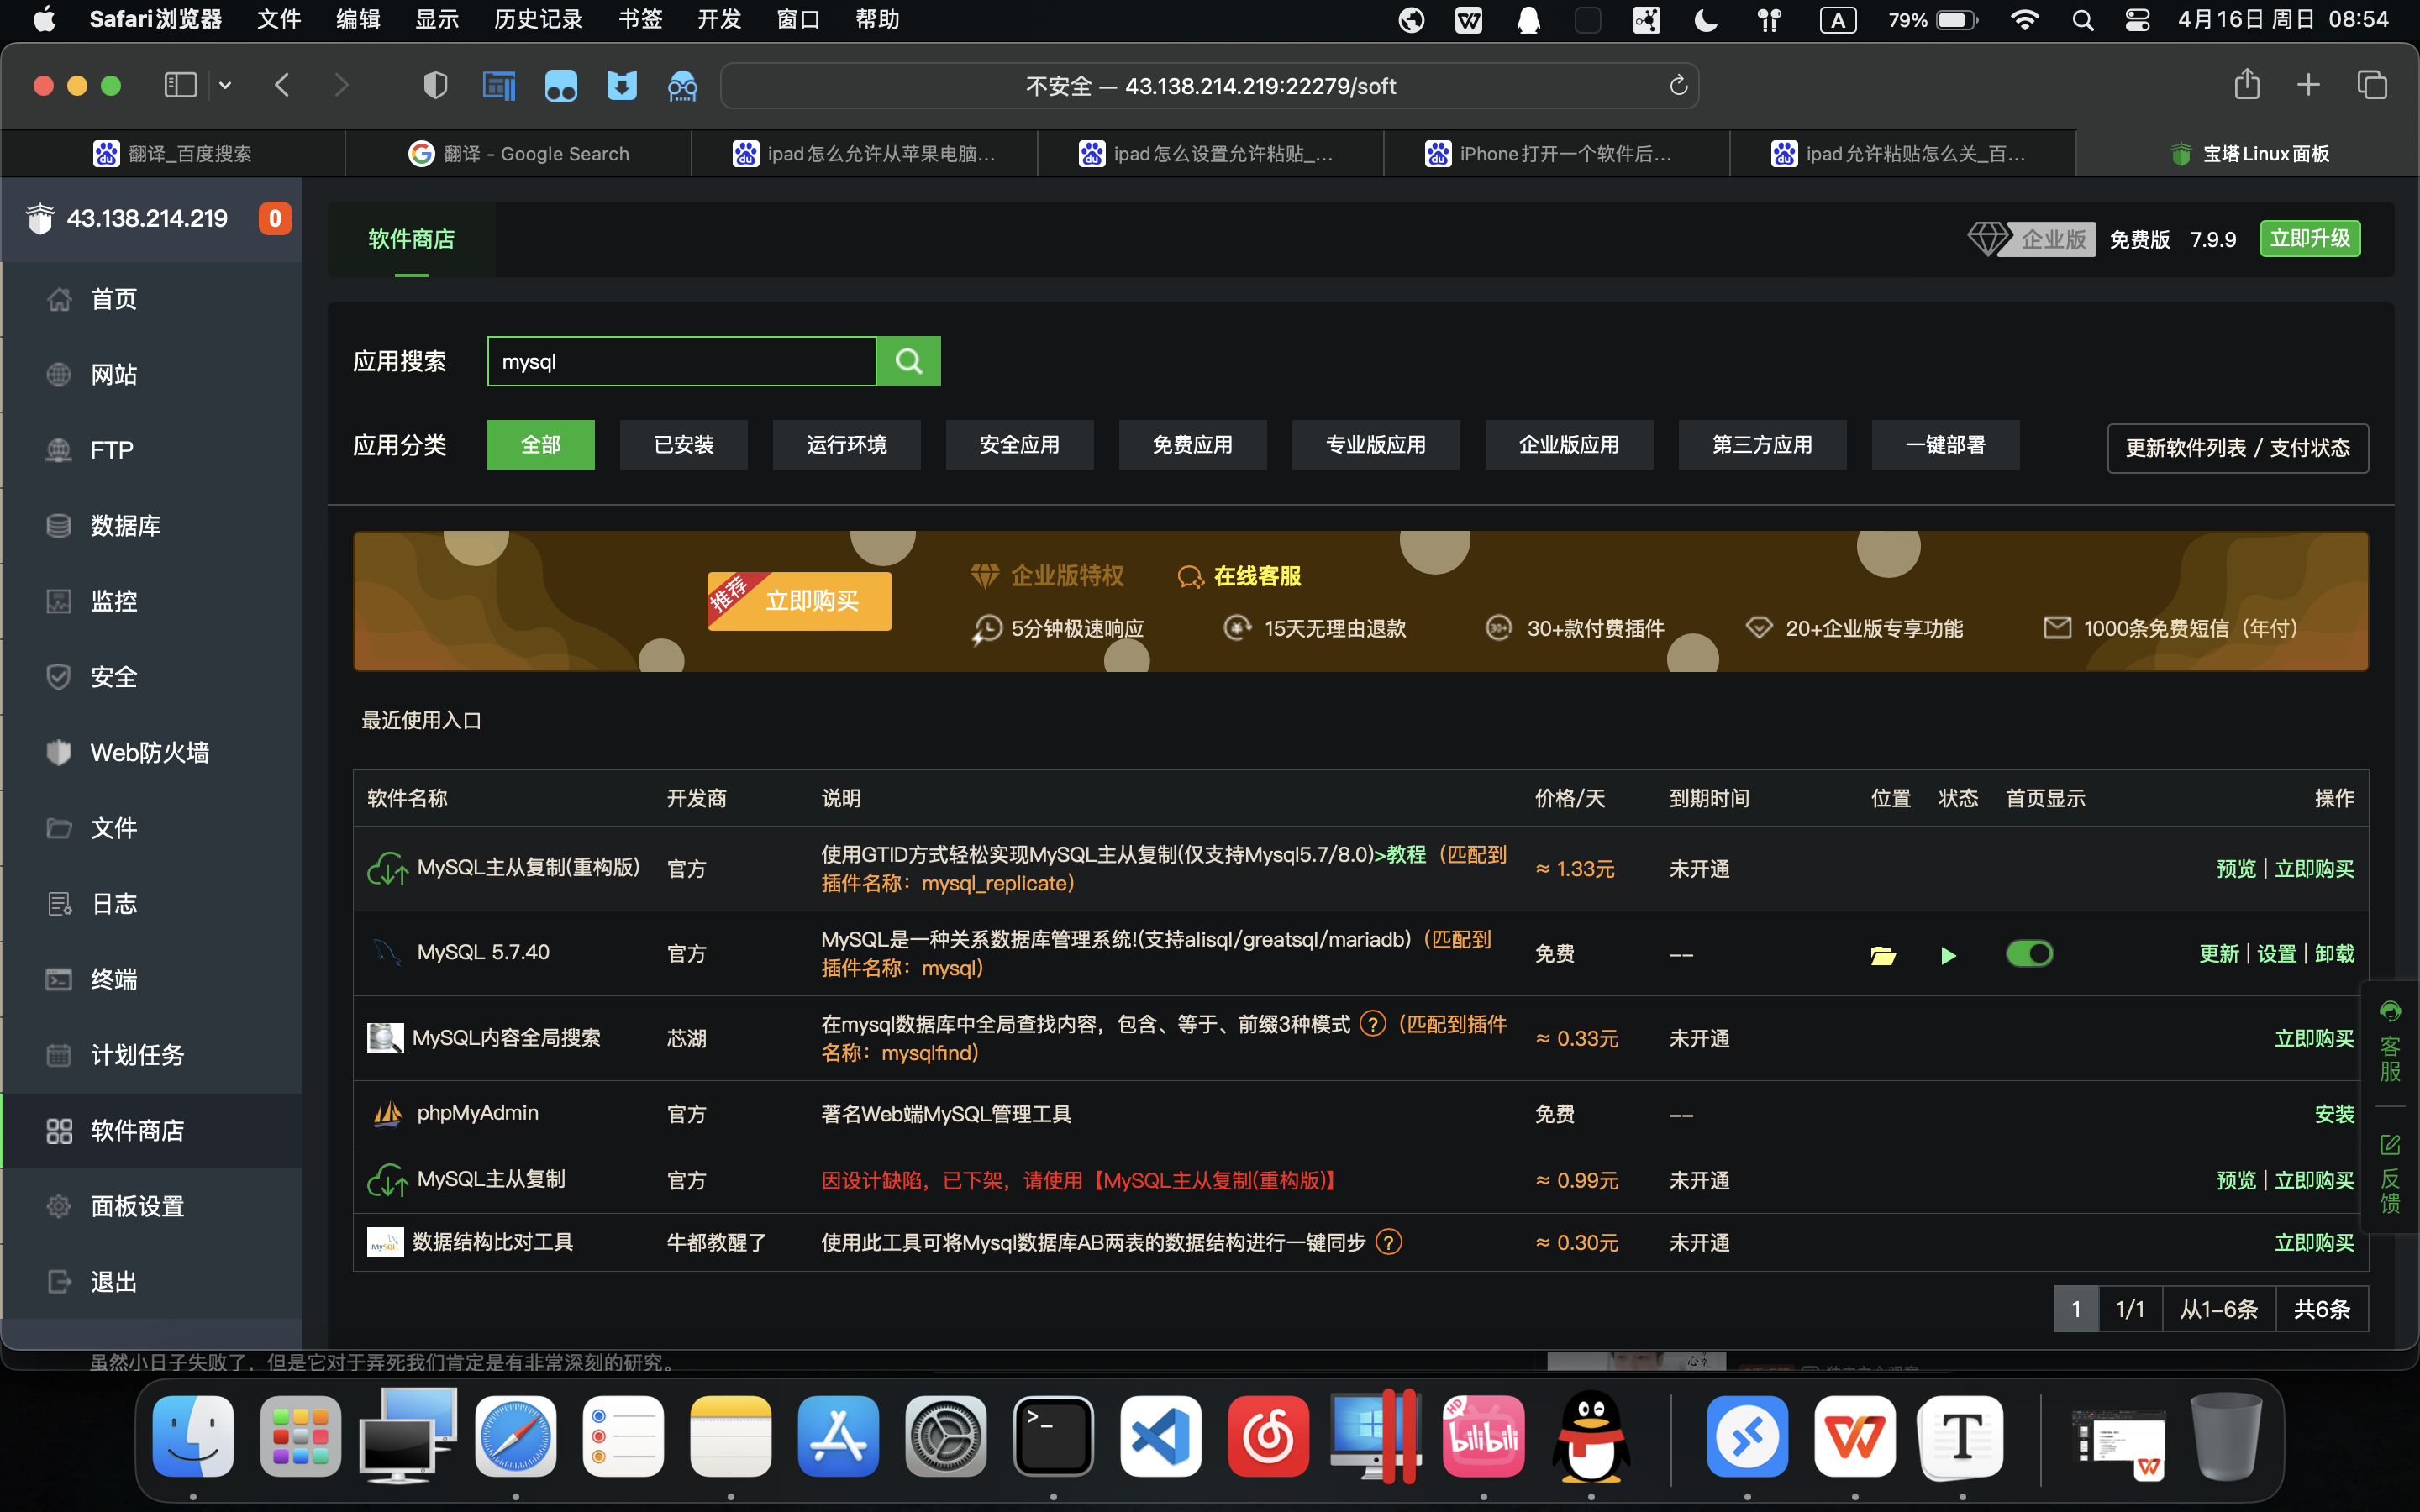Click the 软件商店 tab at top

click(x=411, y=239)
